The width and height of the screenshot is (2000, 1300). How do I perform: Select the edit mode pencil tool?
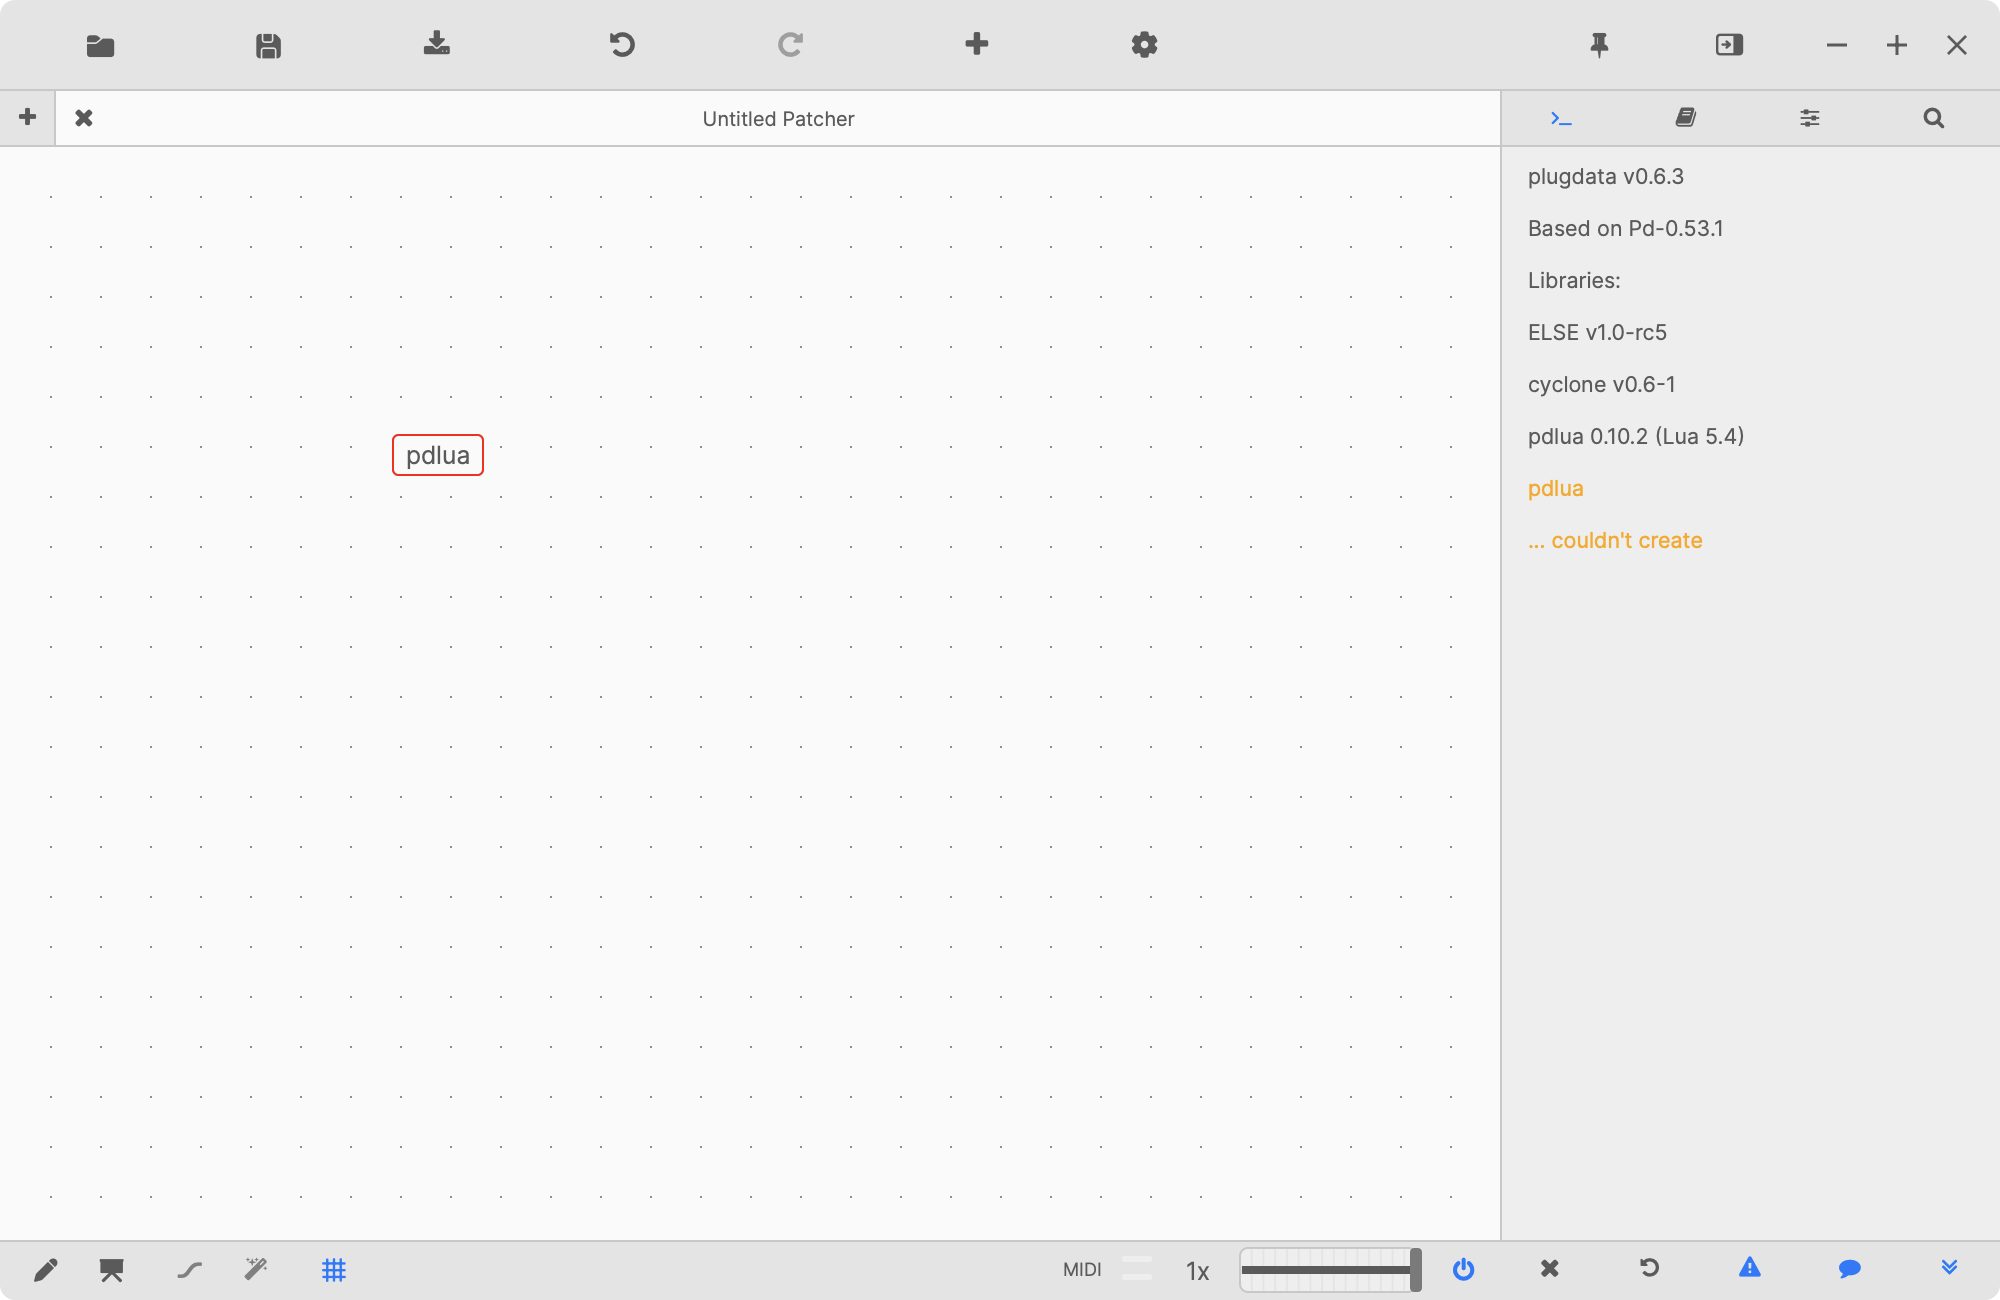click(46, 1270)
